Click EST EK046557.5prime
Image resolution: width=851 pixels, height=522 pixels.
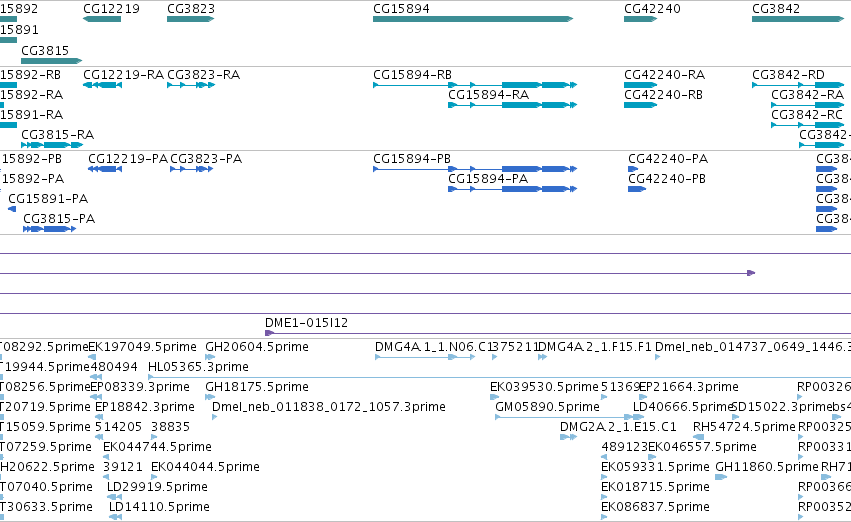pos(702,447)
